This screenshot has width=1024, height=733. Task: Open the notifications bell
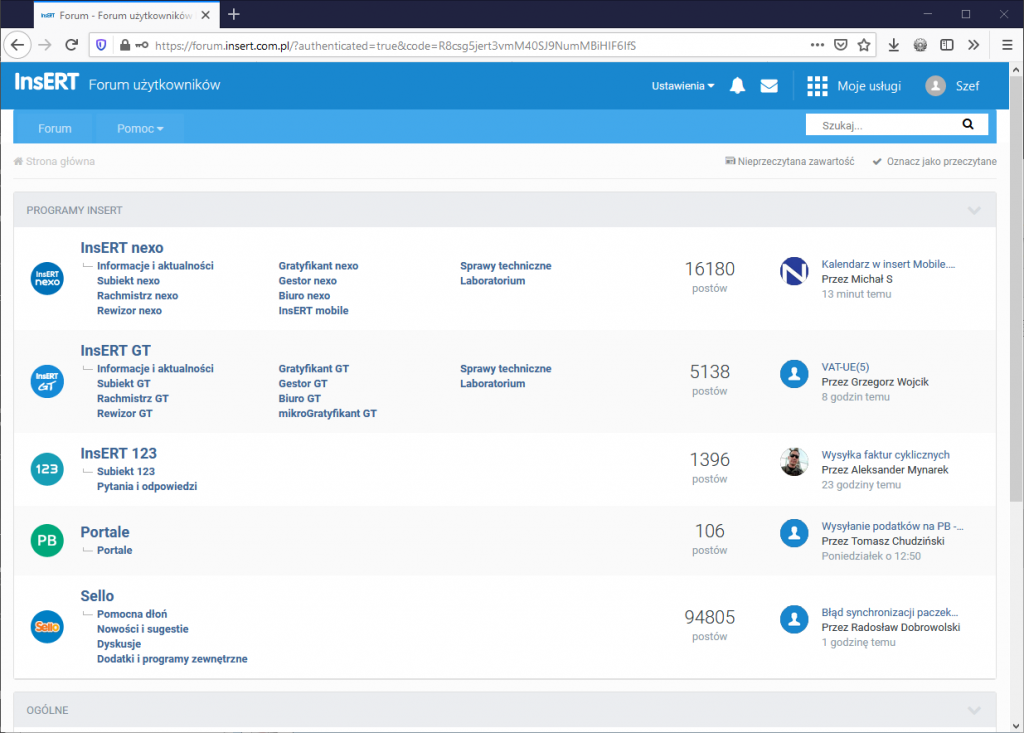pyautogui.click(x=737, y=86)
